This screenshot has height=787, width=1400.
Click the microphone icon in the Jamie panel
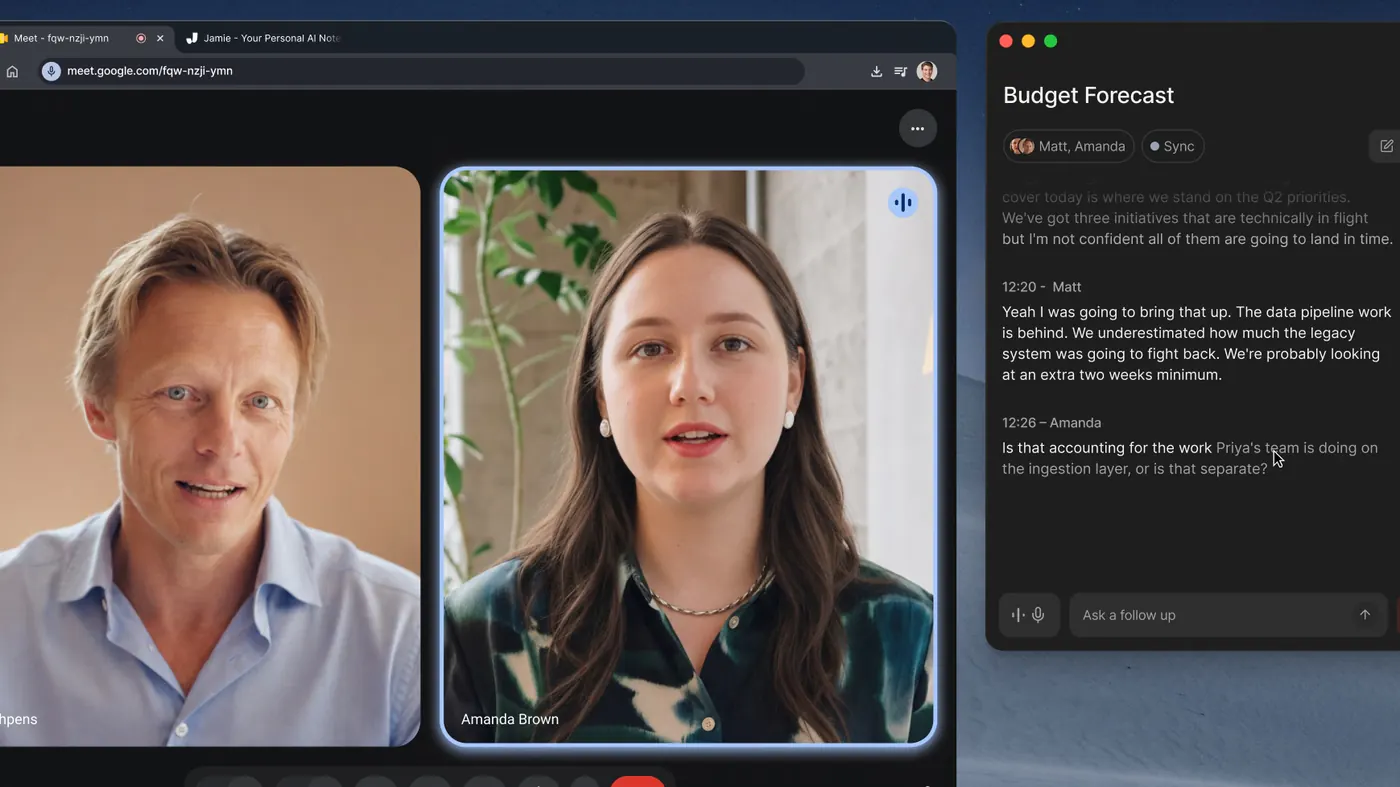[1039, 615]
